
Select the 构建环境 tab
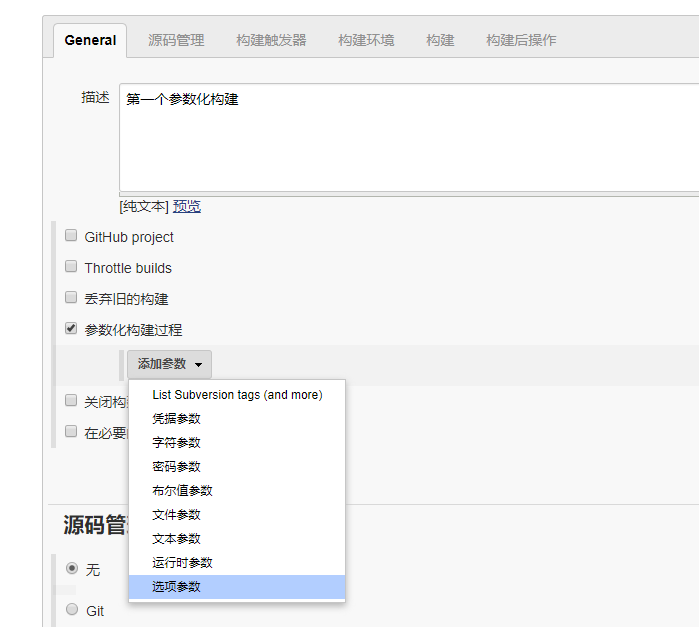tap(366, 41)
